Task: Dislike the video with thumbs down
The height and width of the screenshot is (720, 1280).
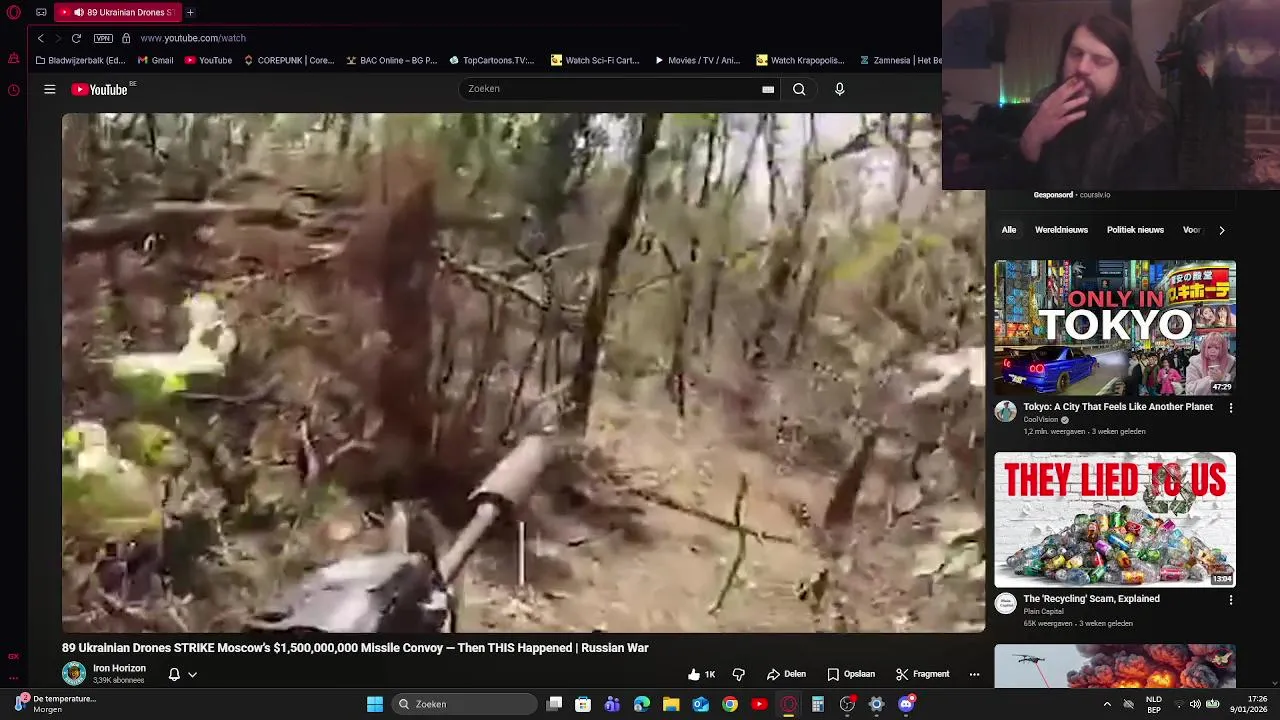Action: click(x=738, y=674)
